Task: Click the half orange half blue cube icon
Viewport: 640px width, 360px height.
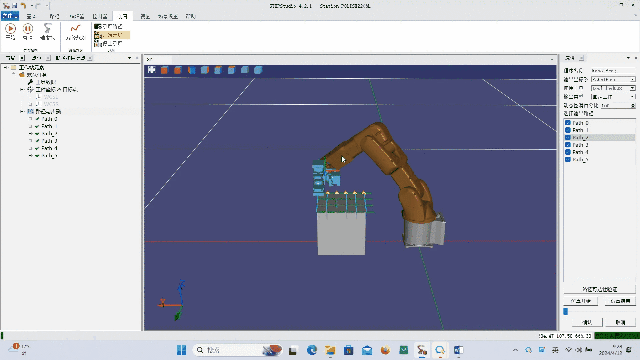Action: [191, 70]
